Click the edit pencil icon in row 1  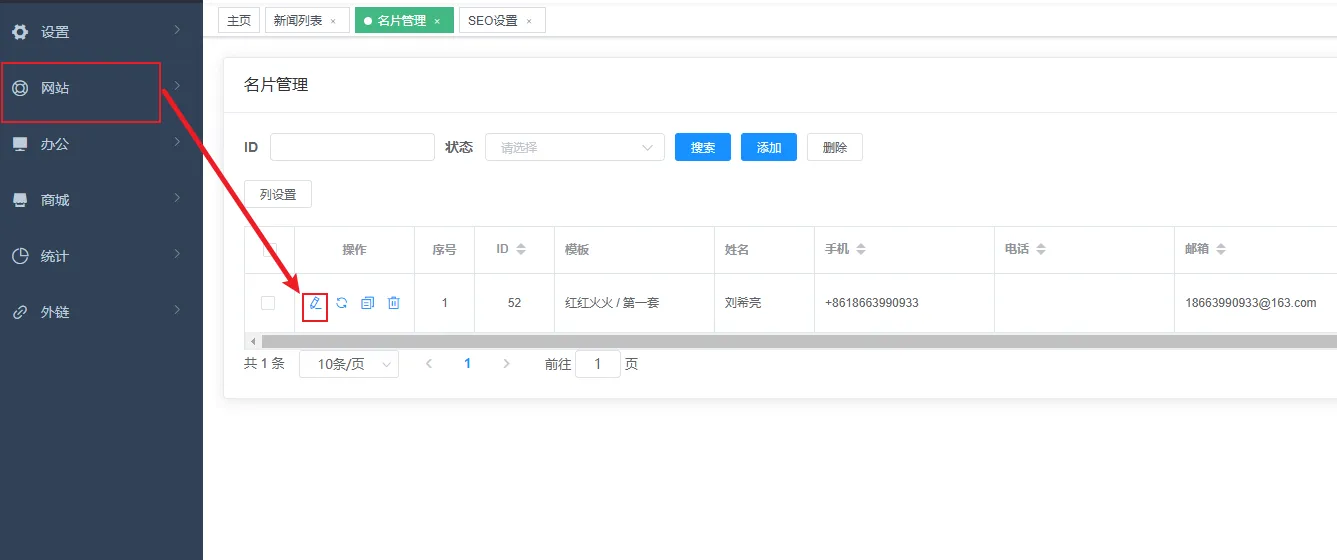(x=315, y=303)
